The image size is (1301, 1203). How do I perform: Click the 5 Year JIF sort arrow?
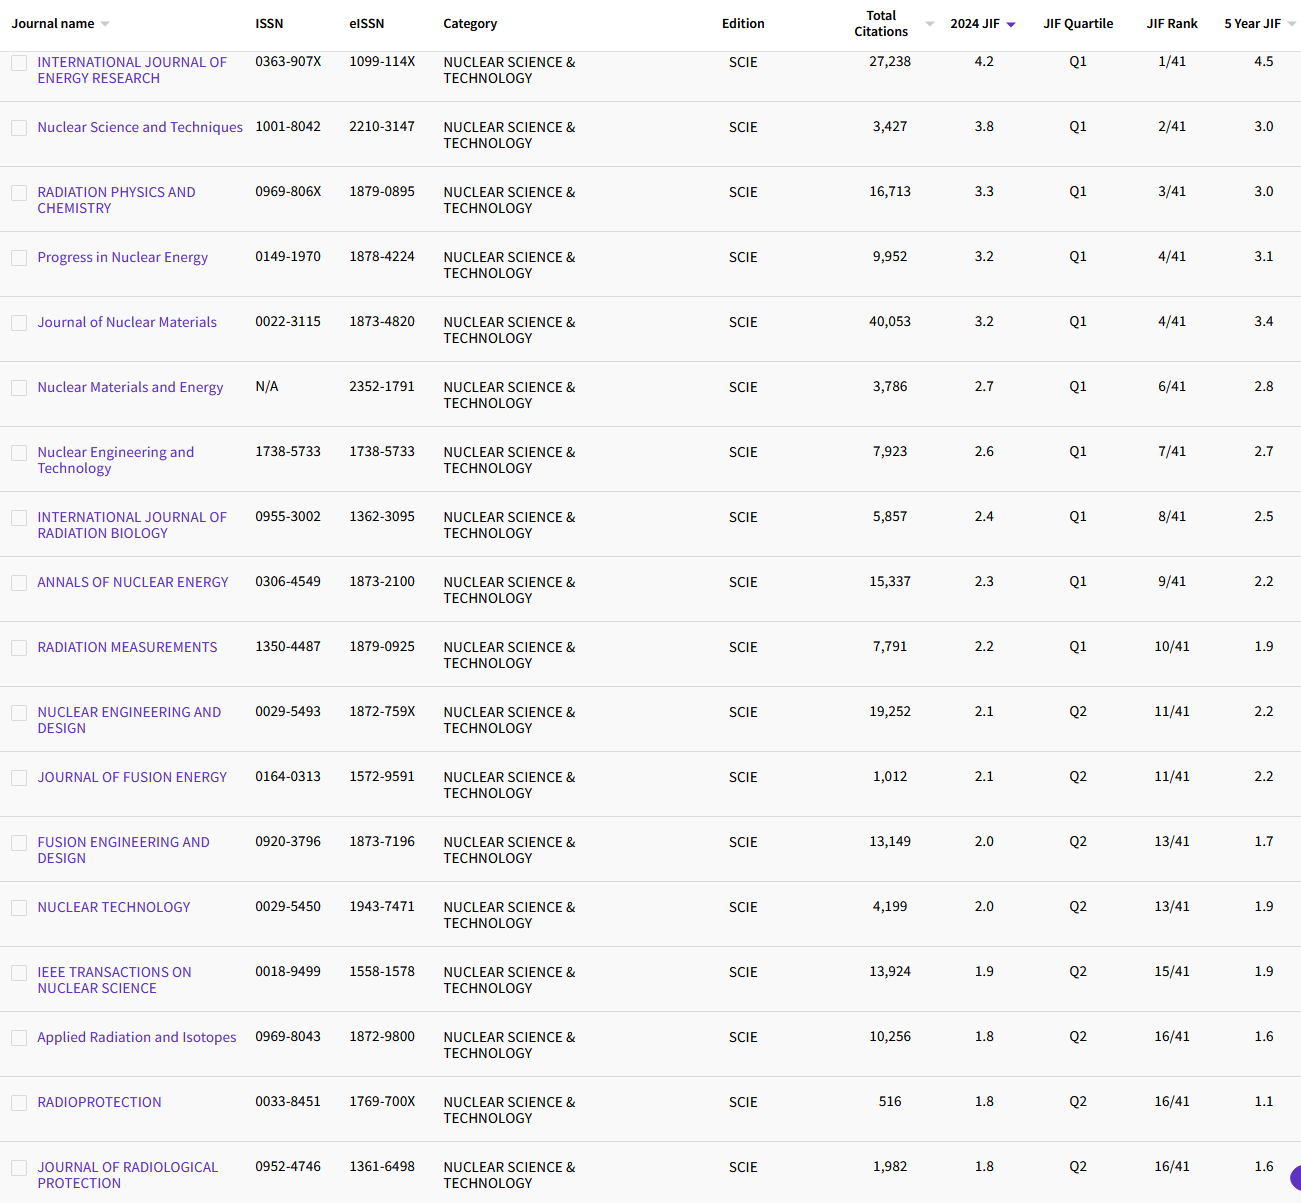(x=1291, y=24)
